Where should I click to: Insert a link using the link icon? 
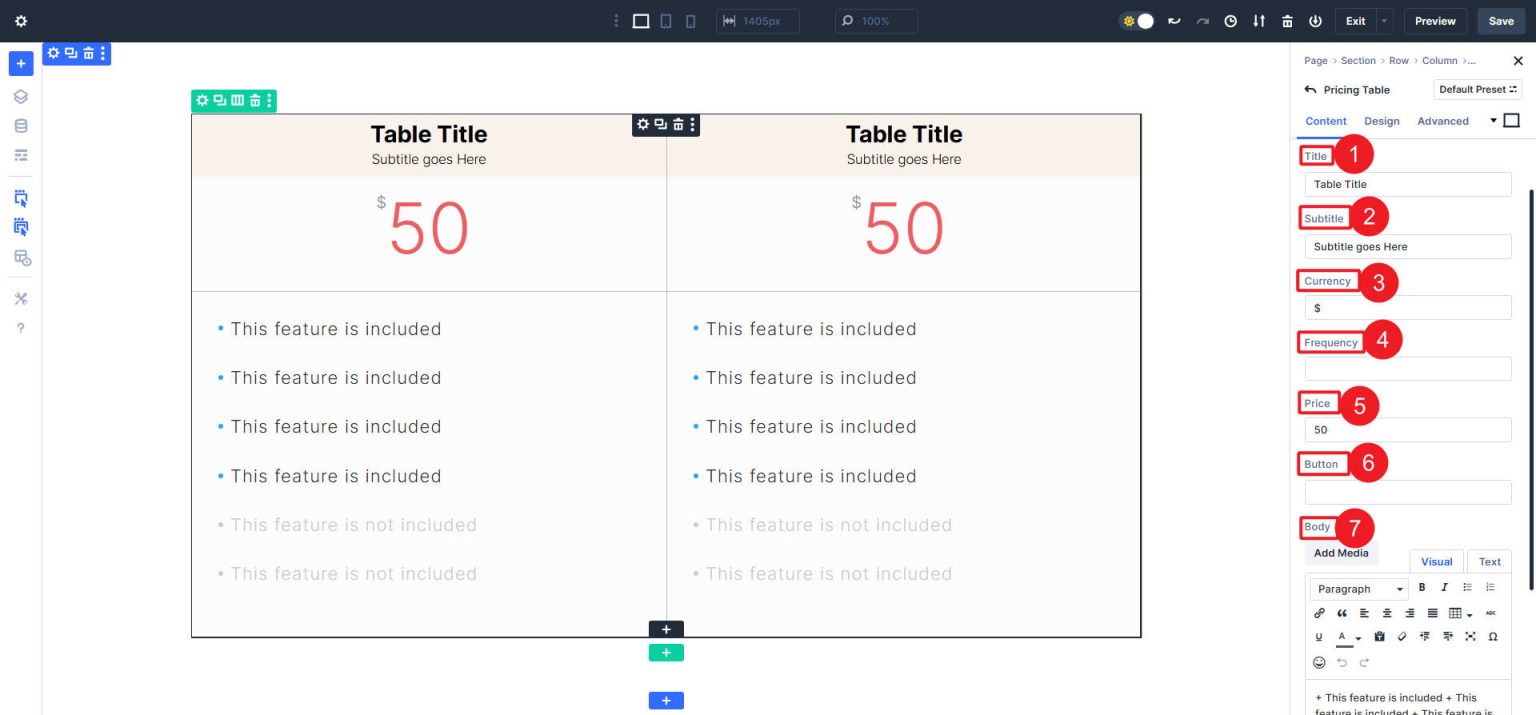point(1319,613)
